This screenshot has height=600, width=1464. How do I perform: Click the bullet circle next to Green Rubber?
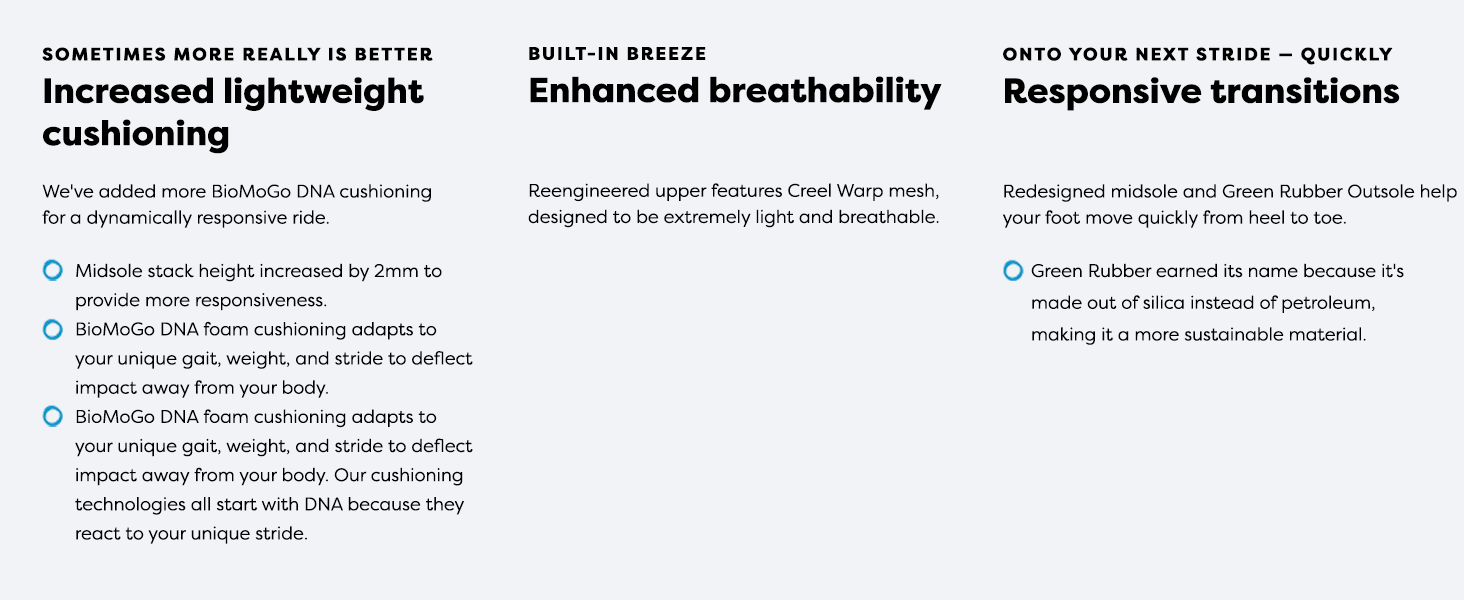1013,271
